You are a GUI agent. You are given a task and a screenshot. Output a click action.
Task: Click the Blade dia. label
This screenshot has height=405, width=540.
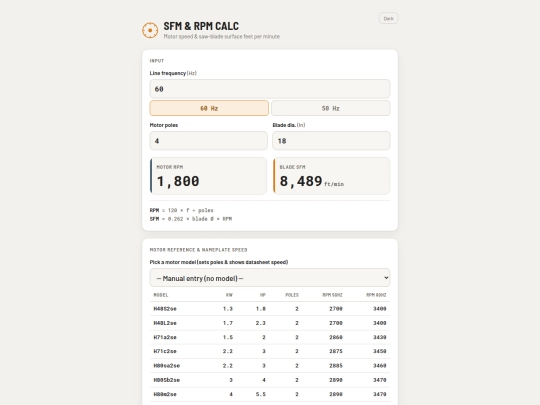pos(289,125)
